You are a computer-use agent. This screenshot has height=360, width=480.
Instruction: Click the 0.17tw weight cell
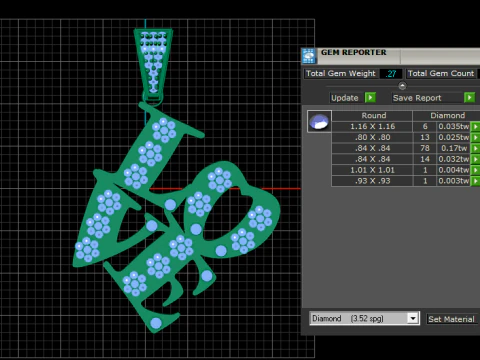(454, 148)
